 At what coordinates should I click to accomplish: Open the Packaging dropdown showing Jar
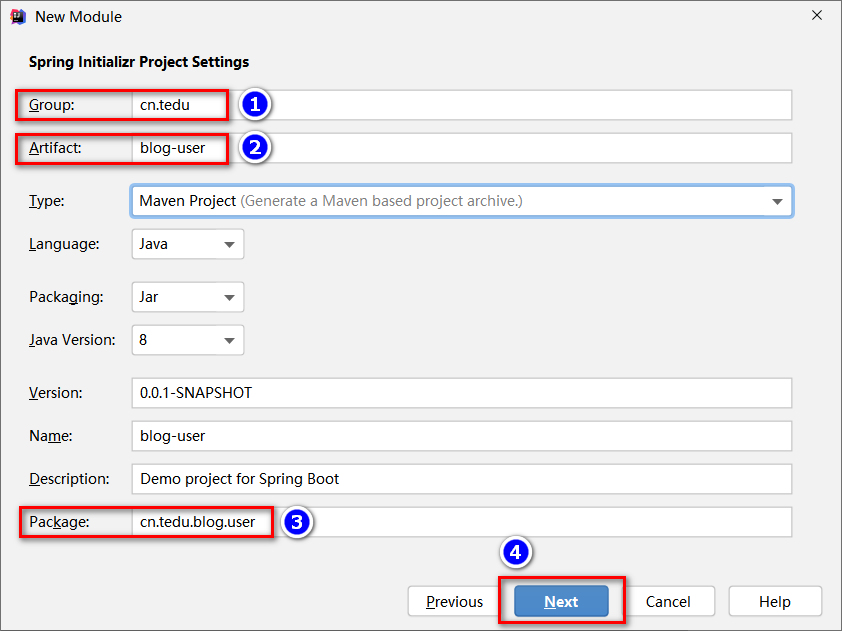click(x=187, y=297)
